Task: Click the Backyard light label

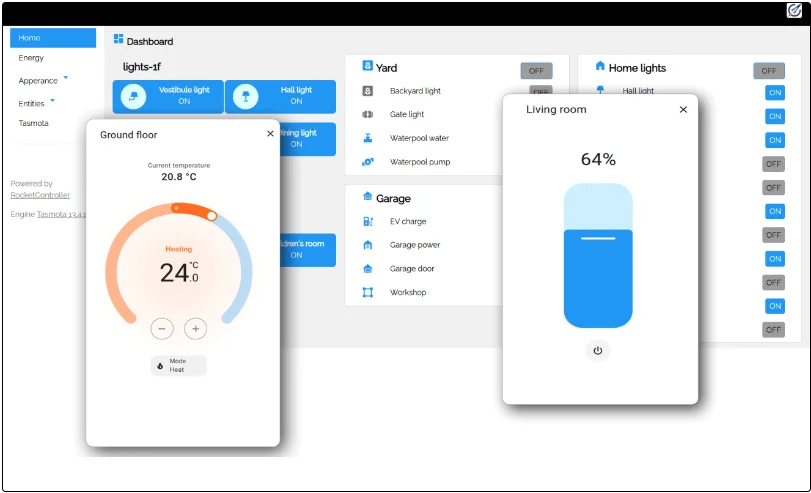Action: click(415, 91)
